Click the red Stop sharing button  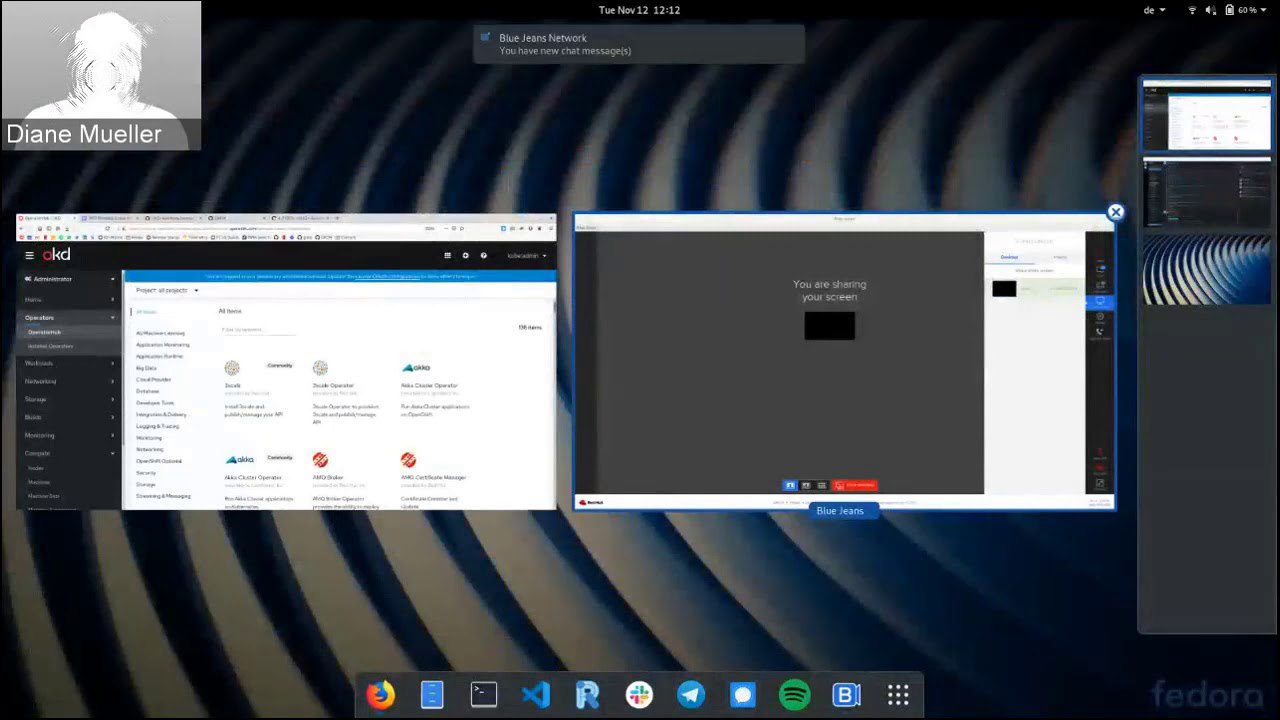point(855,485)
